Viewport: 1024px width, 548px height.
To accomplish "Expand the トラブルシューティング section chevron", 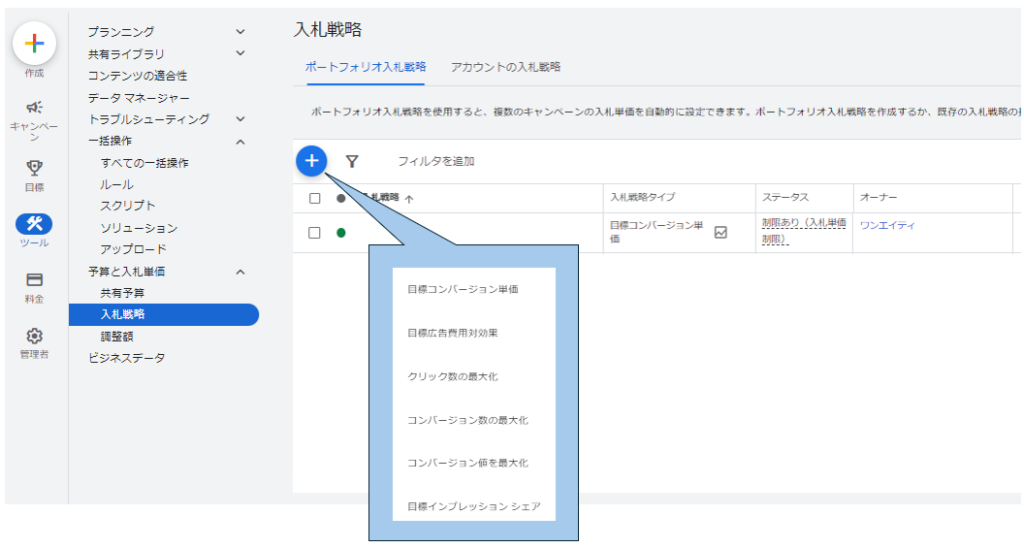I will click(240, 119).
